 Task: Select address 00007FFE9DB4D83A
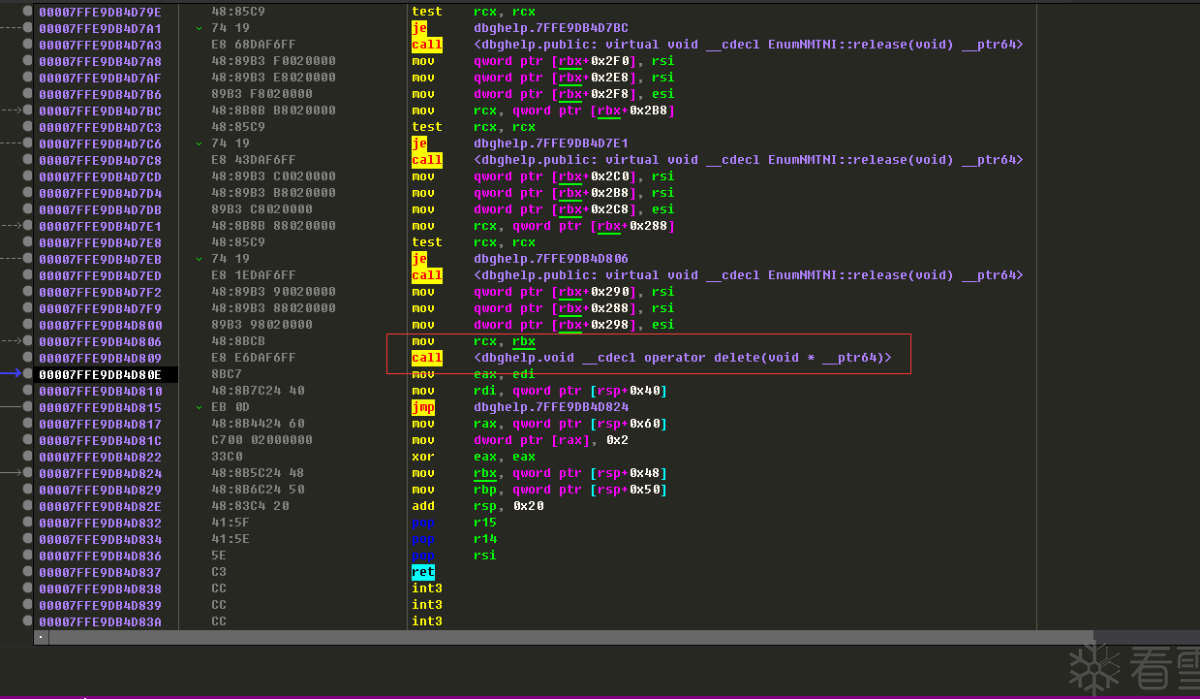[100, 621]
